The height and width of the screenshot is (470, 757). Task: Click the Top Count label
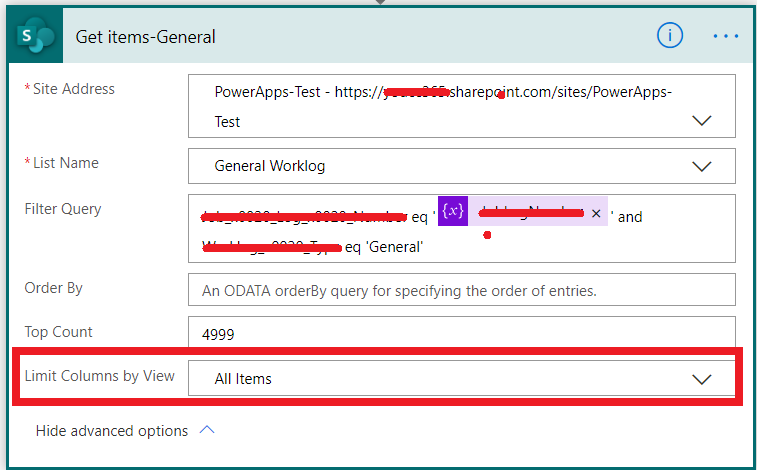(58, 332)
